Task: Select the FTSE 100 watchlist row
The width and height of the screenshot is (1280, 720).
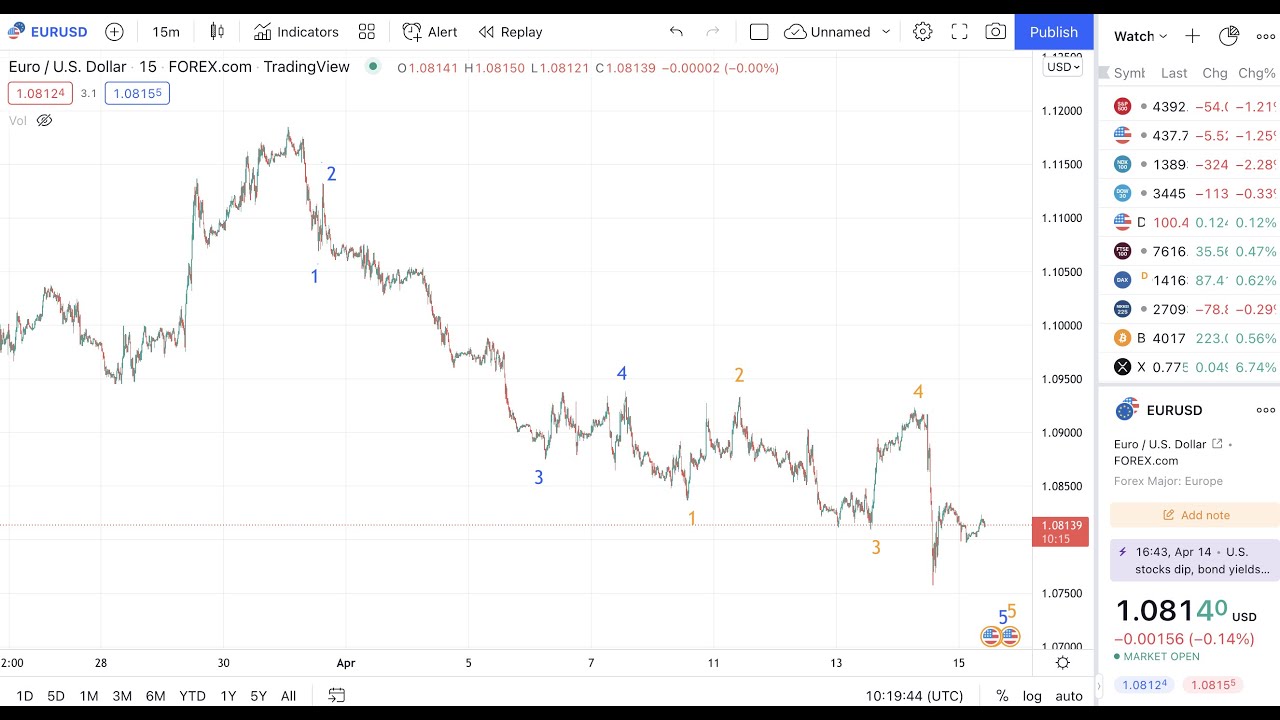Action: [x=1189, y=252]
